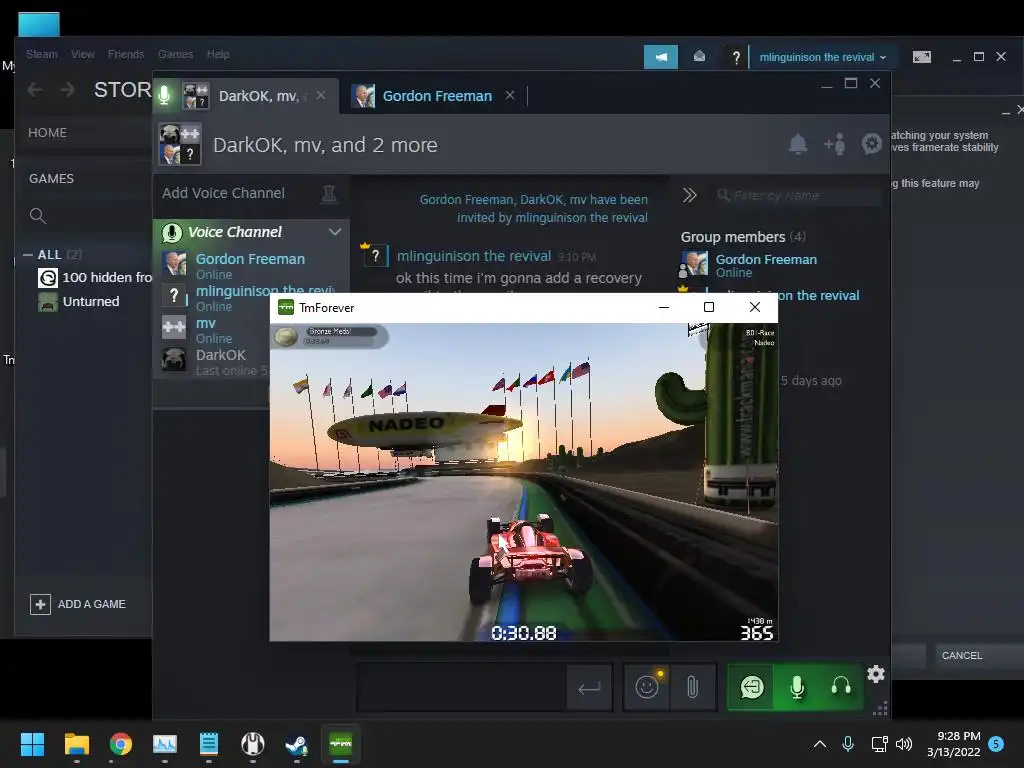The height and width of the screenshot is (768, 1024).
Task: Click the TmForever taskbar icon
Action: [x=341, y=744]
